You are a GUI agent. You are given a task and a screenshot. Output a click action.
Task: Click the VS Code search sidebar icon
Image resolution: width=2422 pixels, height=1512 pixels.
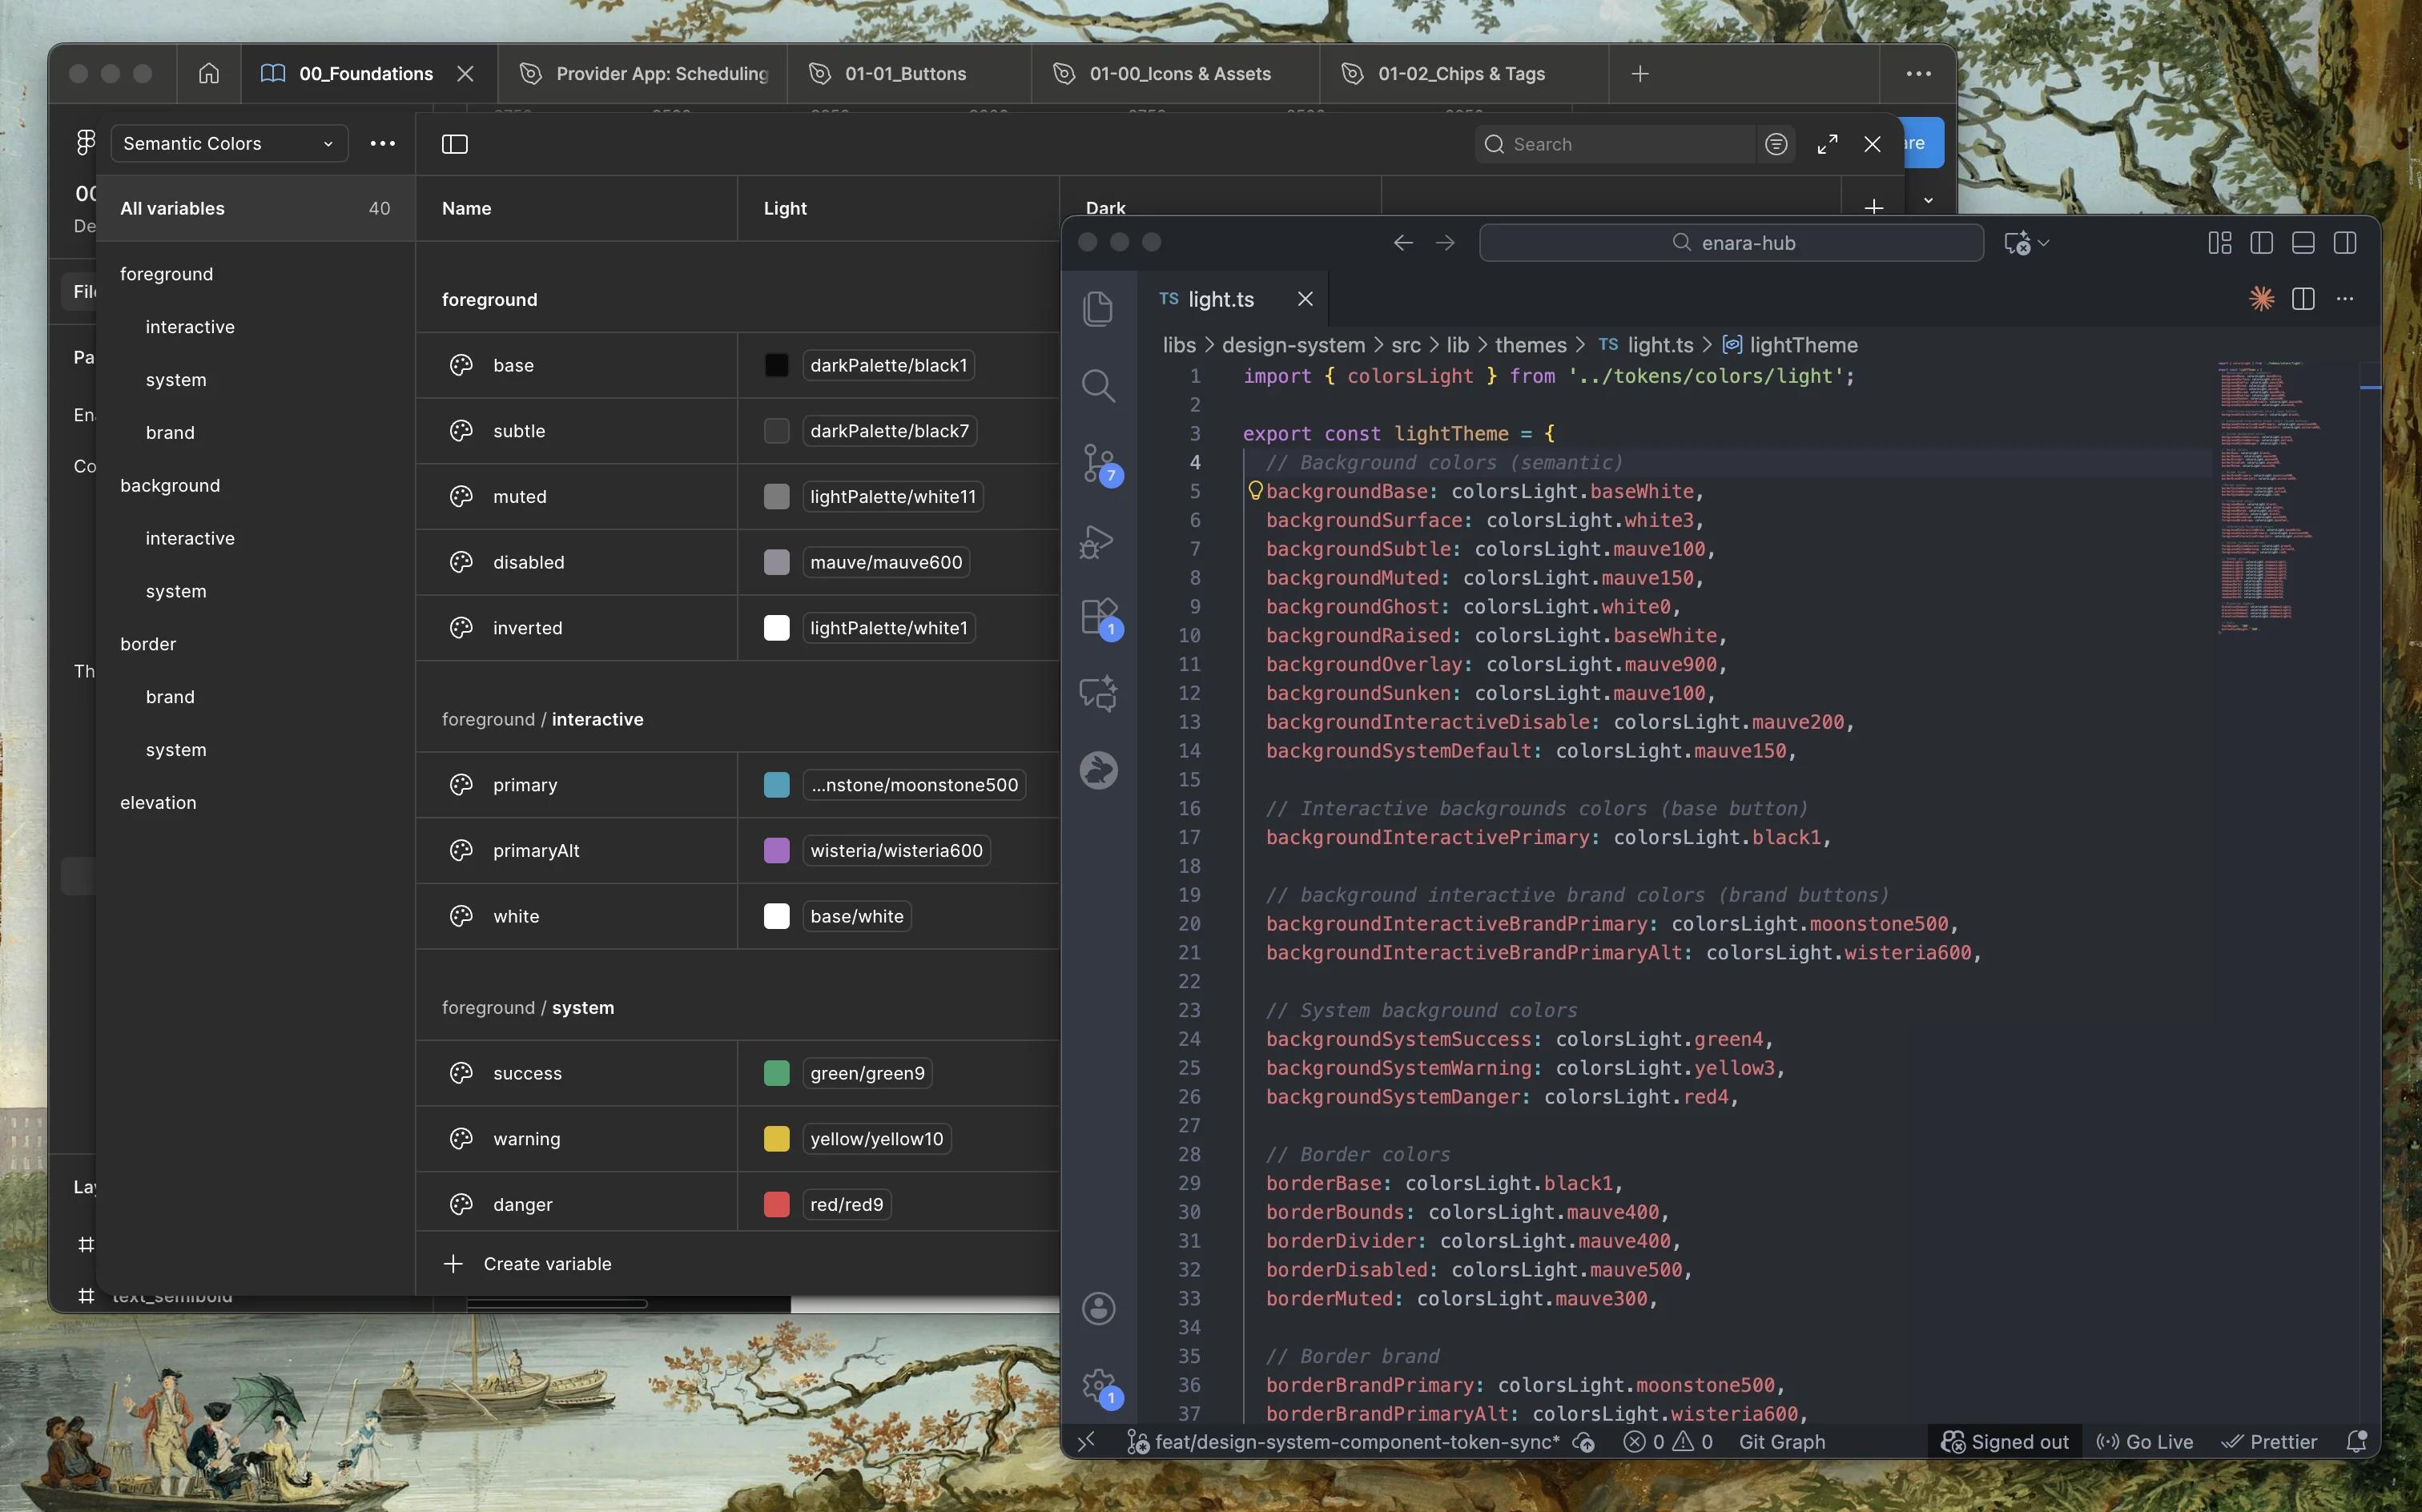point(1098,386)
